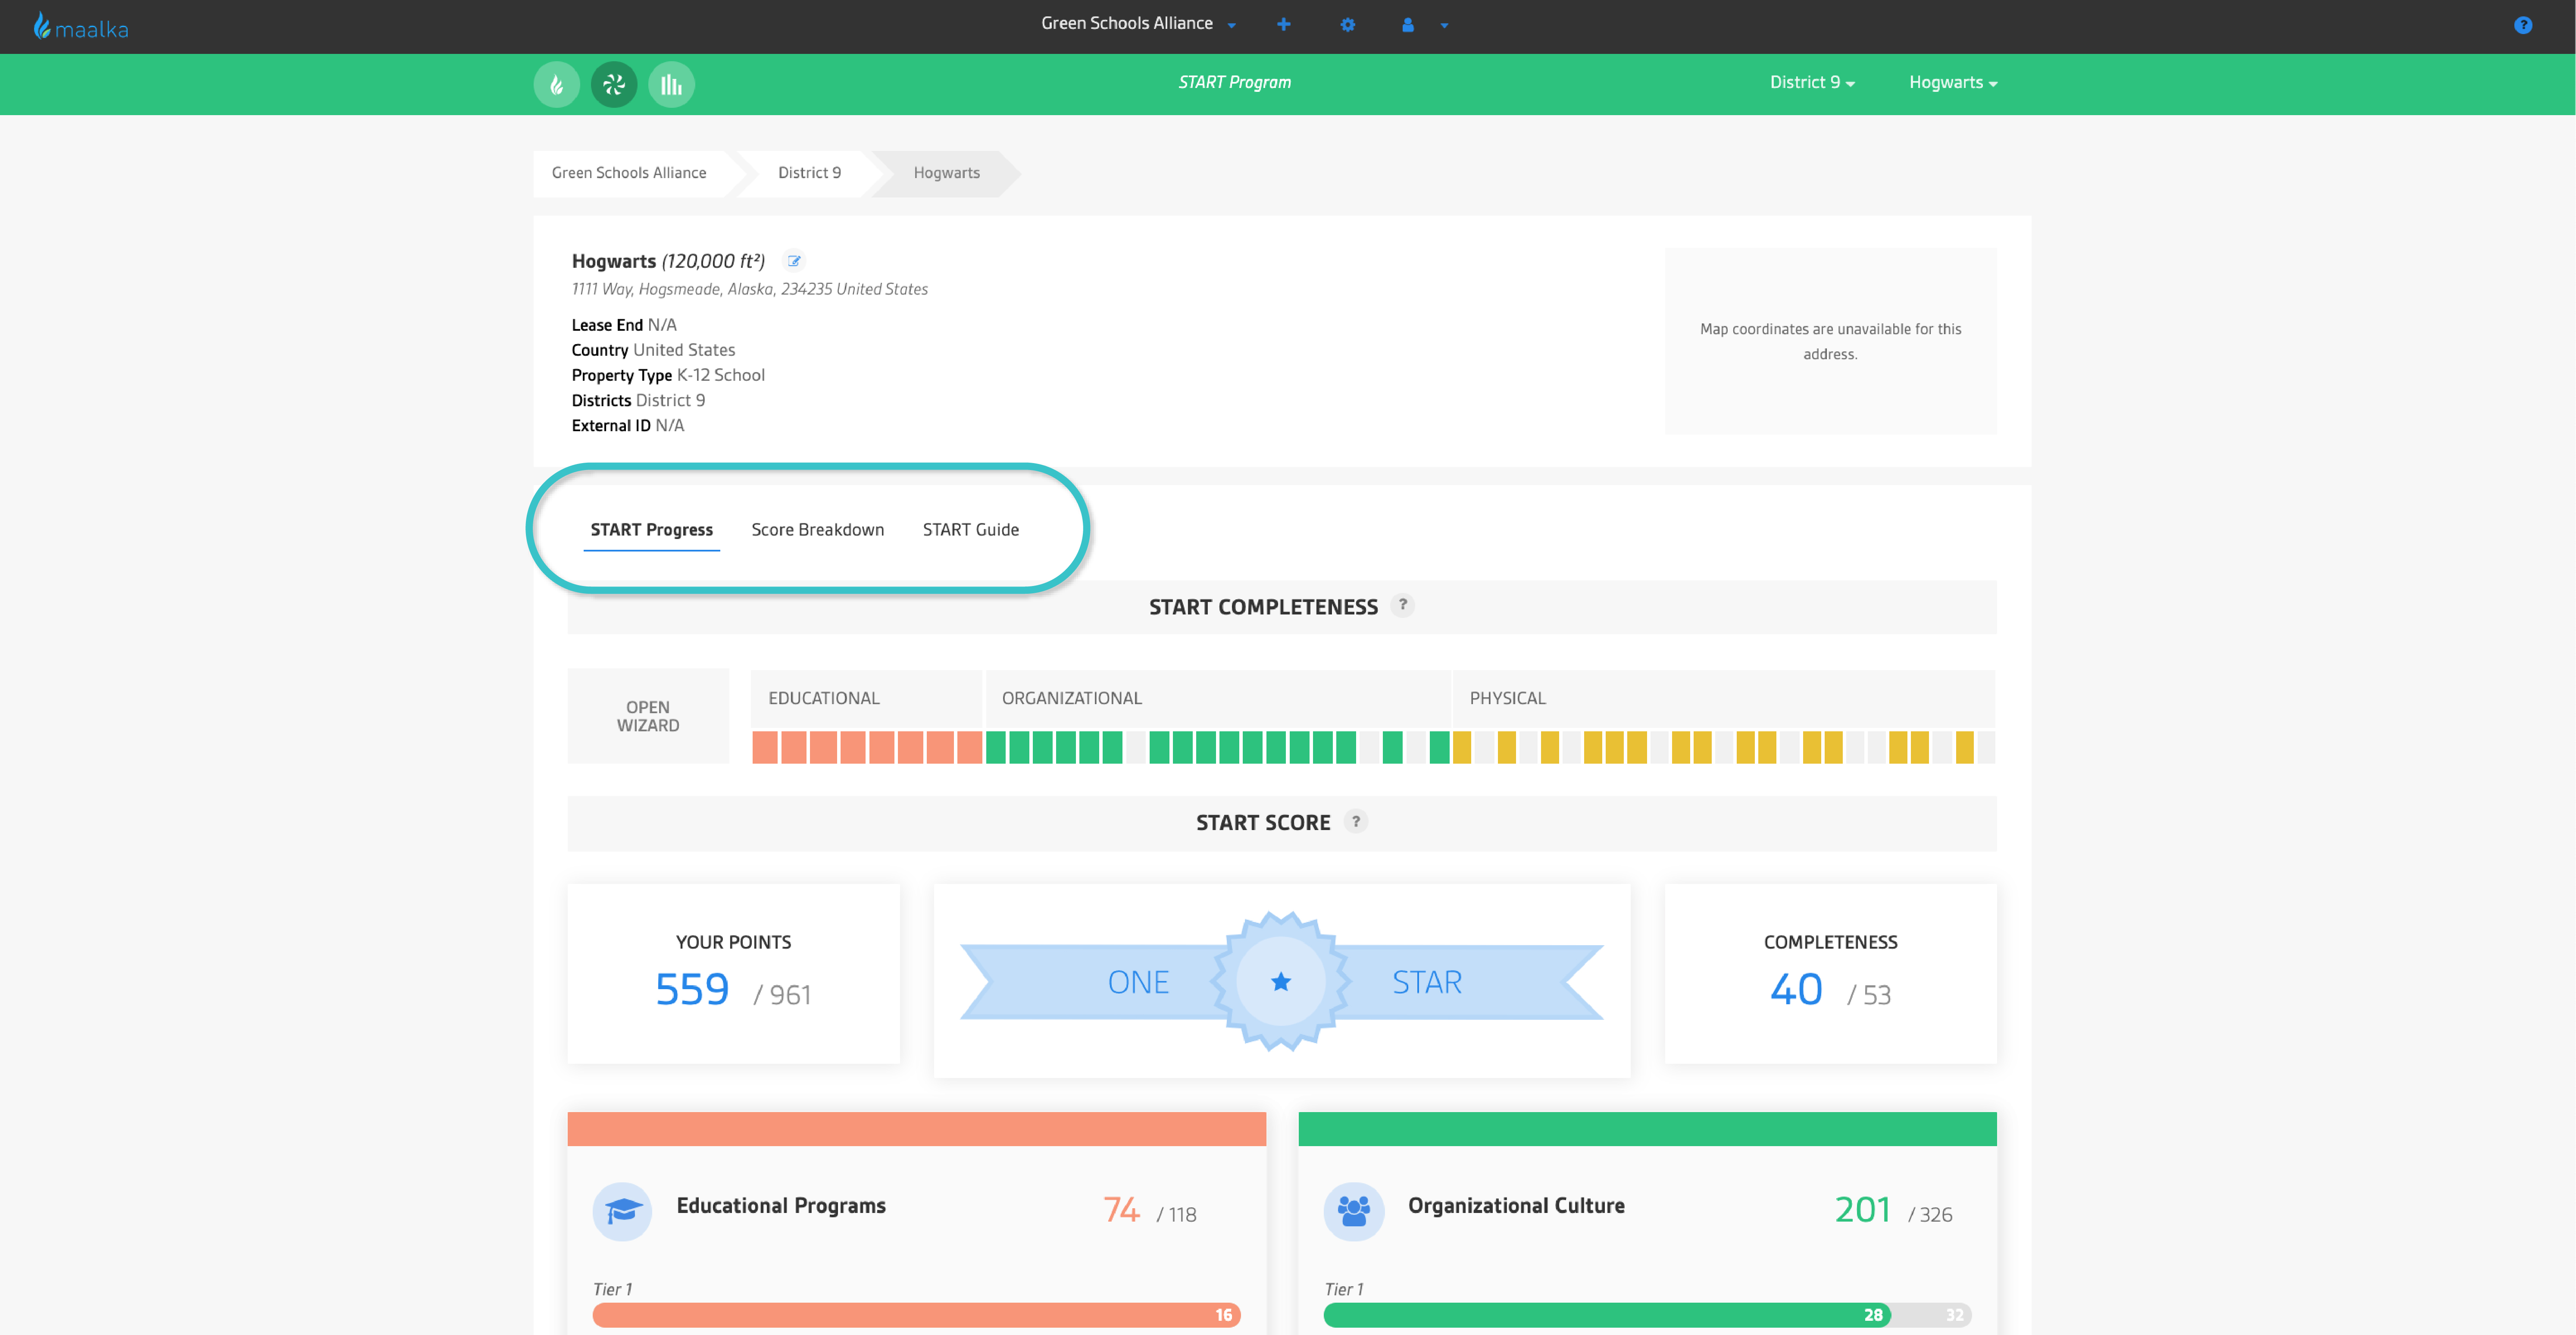The height and width of the screenshot is (1335, 2576).
Task: Open the Hogwarts school dropdown
Action: tap(1953, 82)
